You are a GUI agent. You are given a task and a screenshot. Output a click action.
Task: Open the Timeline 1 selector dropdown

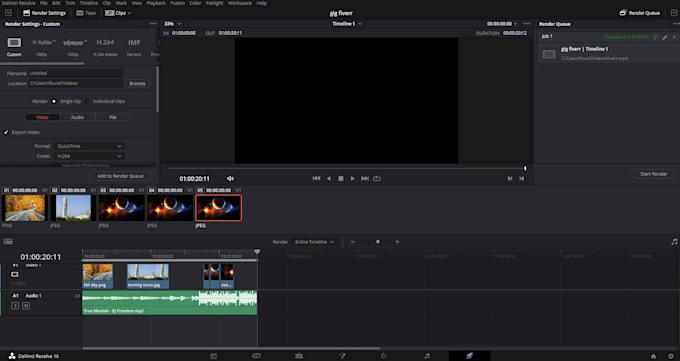pos(347,24)
